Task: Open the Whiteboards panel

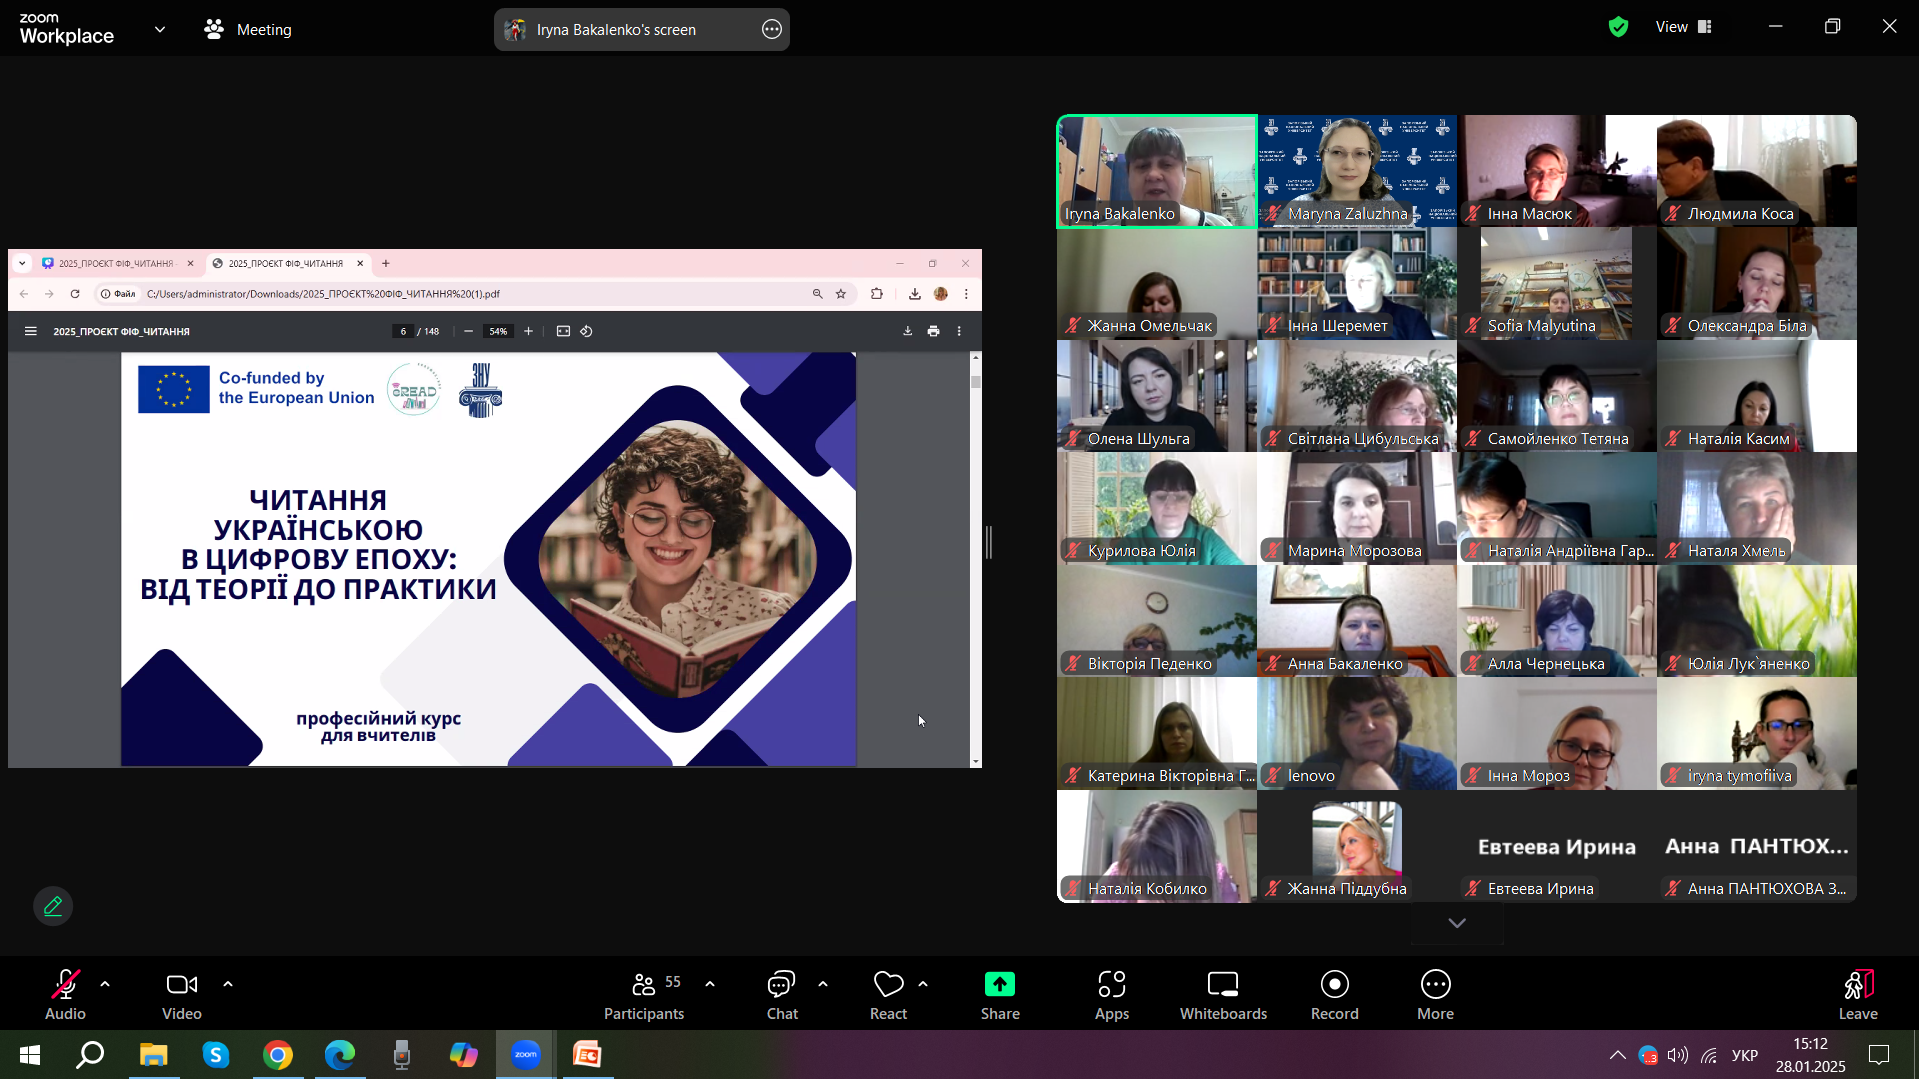Action: coord(1222,995)
